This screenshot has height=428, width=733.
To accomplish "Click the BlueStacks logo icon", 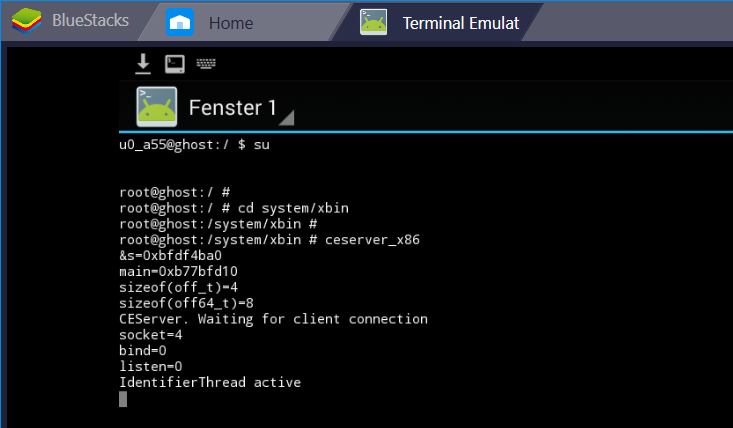I will (x=27, y=21).
